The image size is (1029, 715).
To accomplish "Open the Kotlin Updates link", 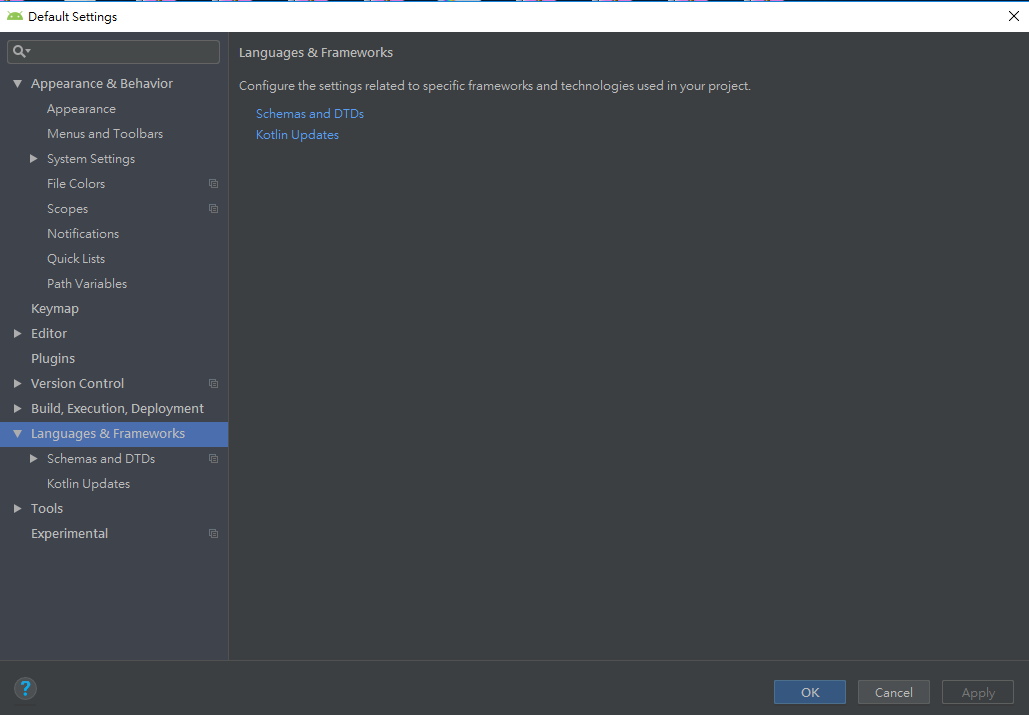I will (x=297, y=134).
